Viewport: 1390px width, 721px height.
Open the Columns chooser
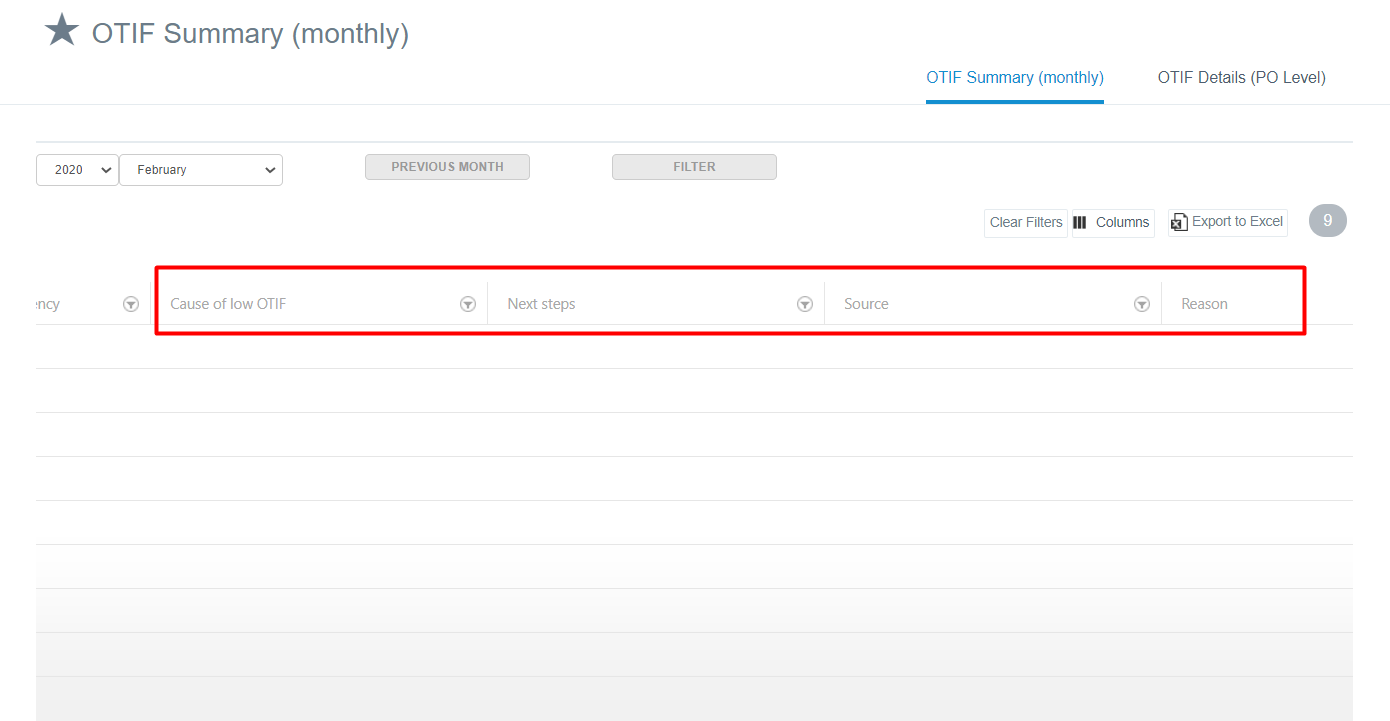[x=1113, y=222]
